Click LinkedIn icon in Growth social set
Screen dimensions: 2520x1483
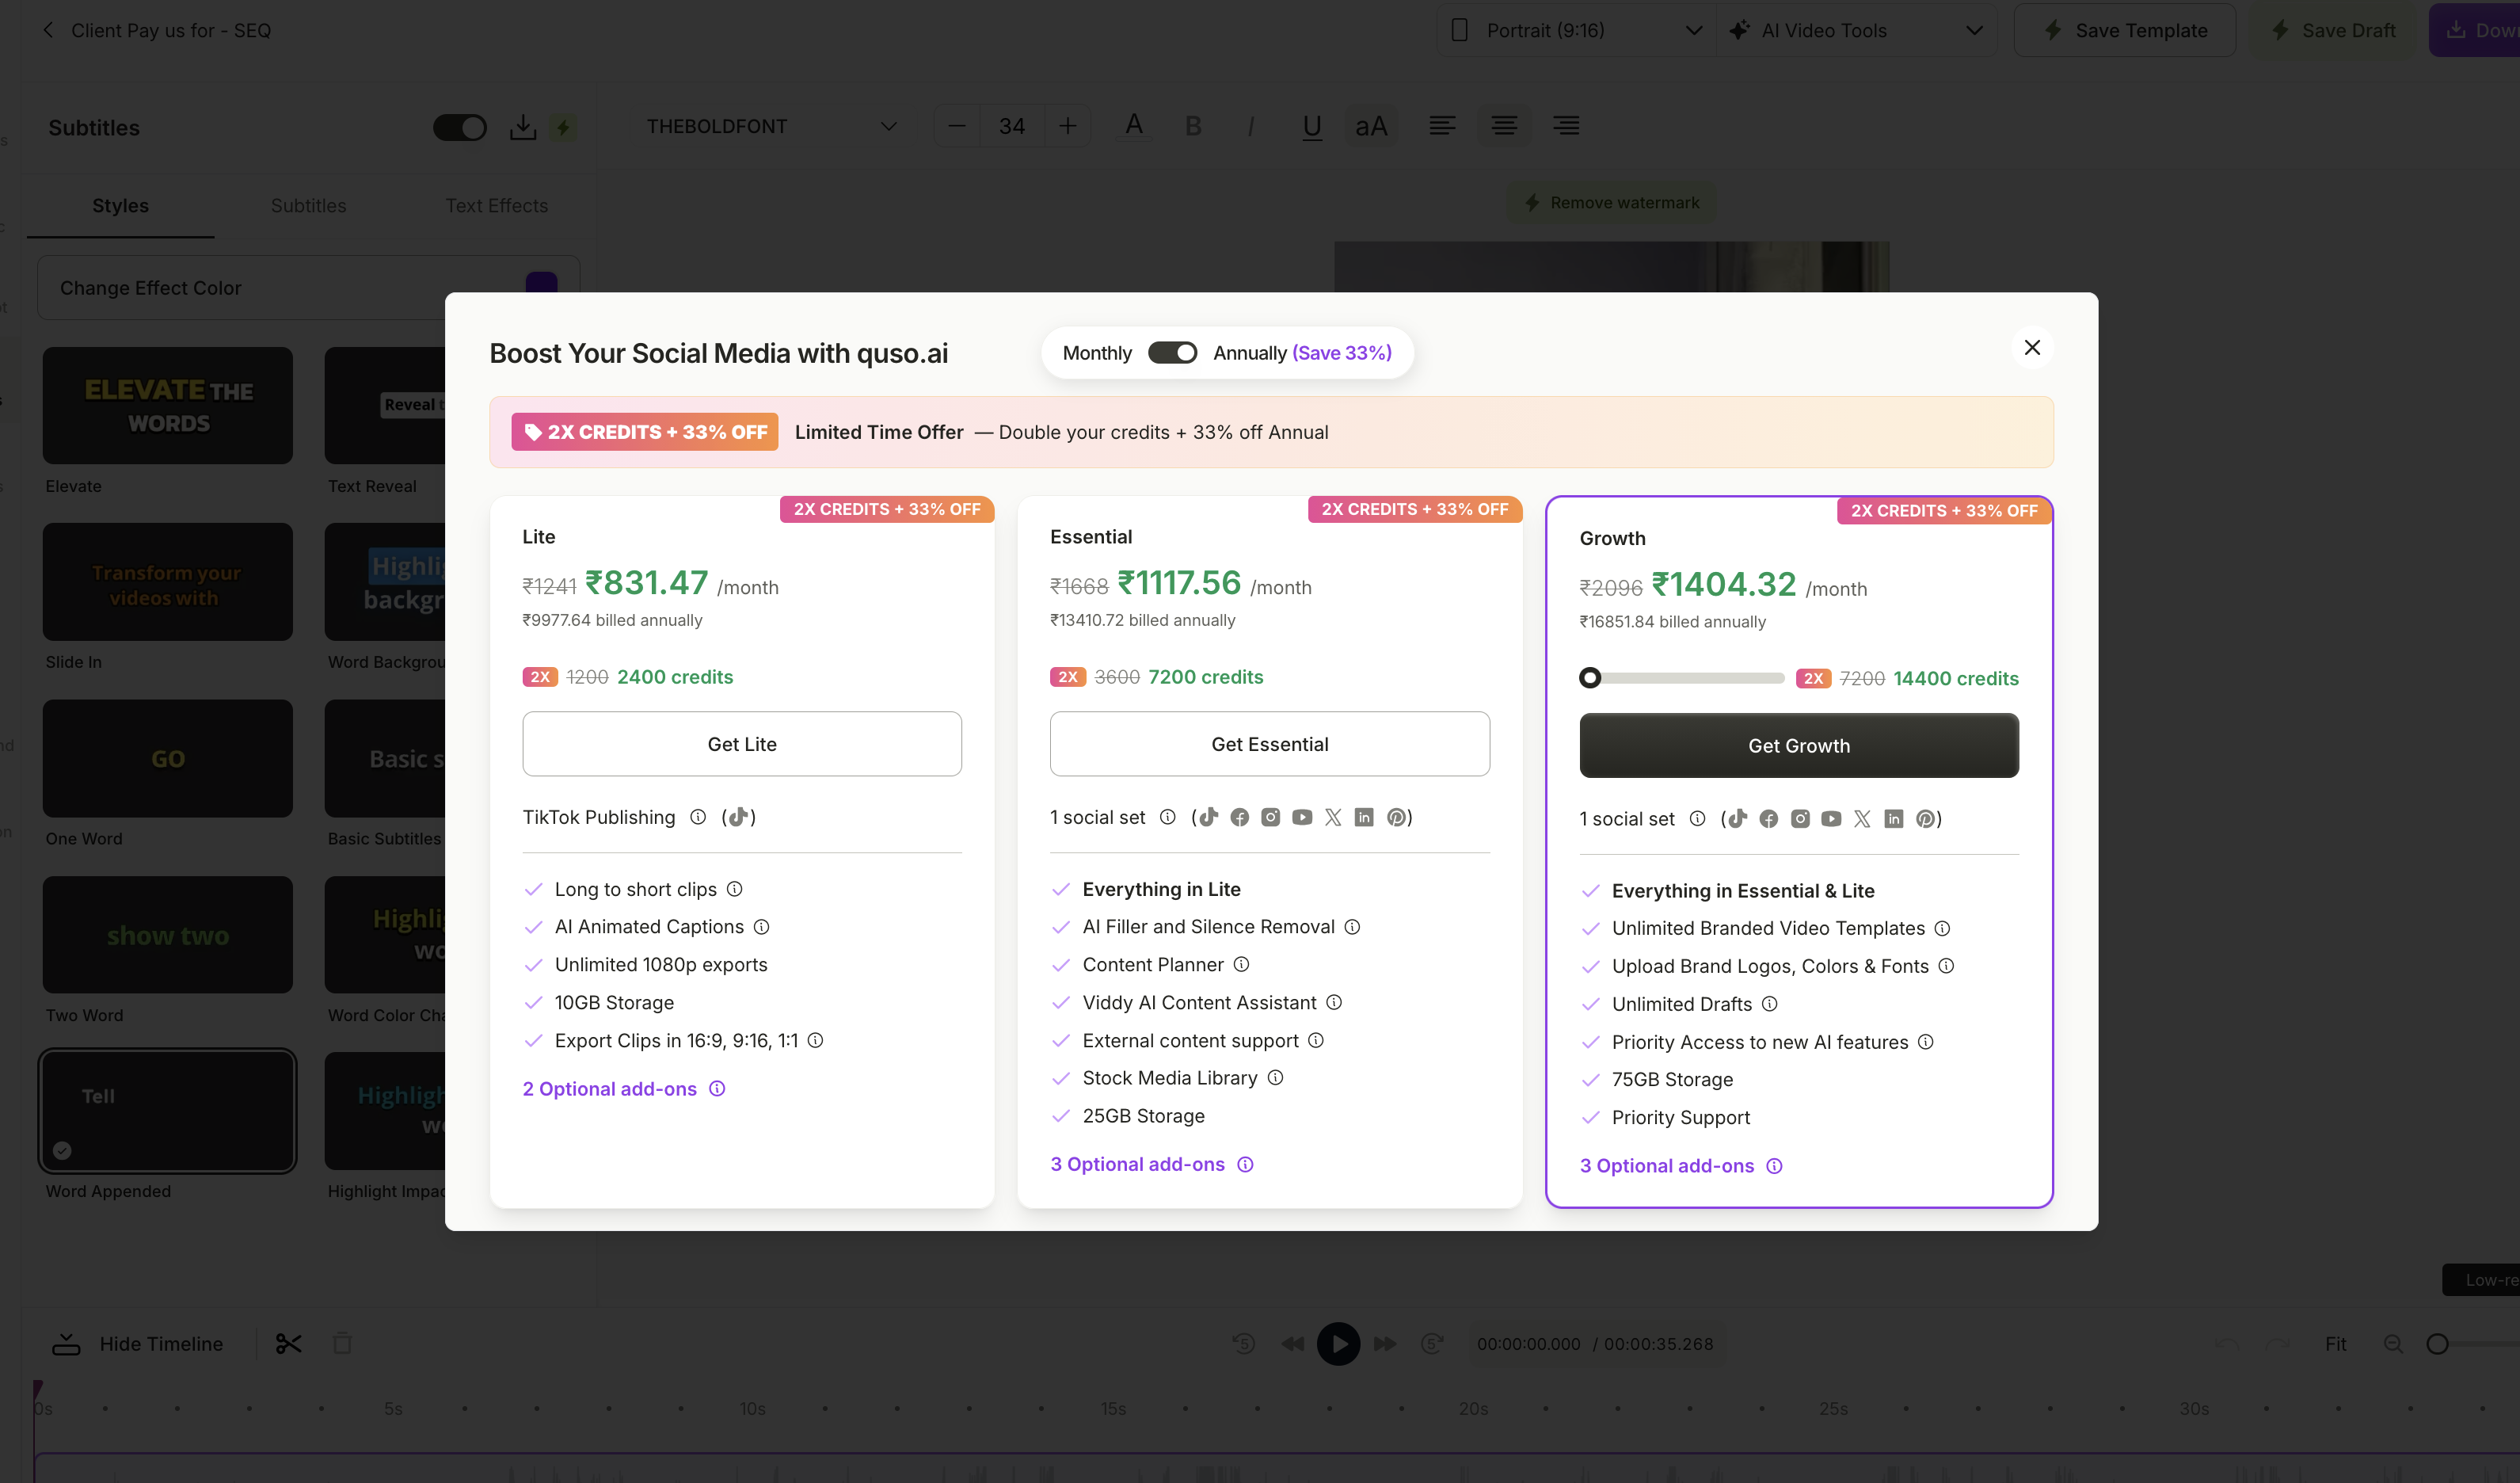1893,819
